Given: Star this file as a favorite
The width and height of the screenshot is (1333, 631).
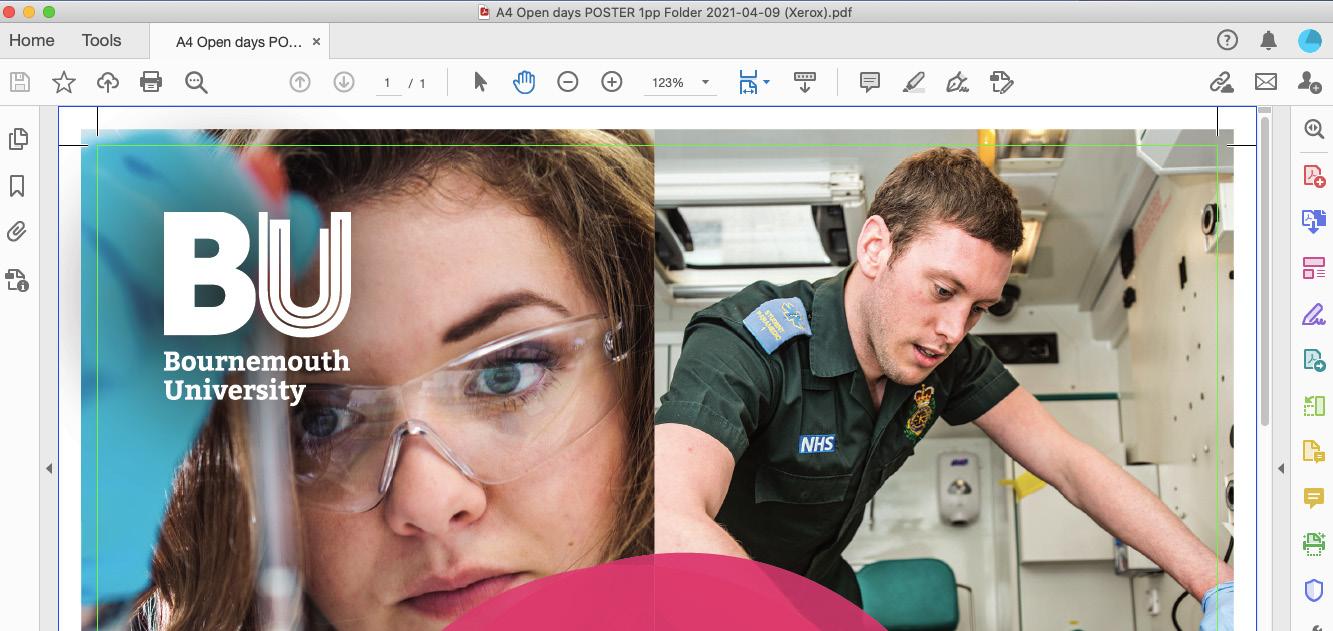Looking at the screenshot, I should 64,82.
